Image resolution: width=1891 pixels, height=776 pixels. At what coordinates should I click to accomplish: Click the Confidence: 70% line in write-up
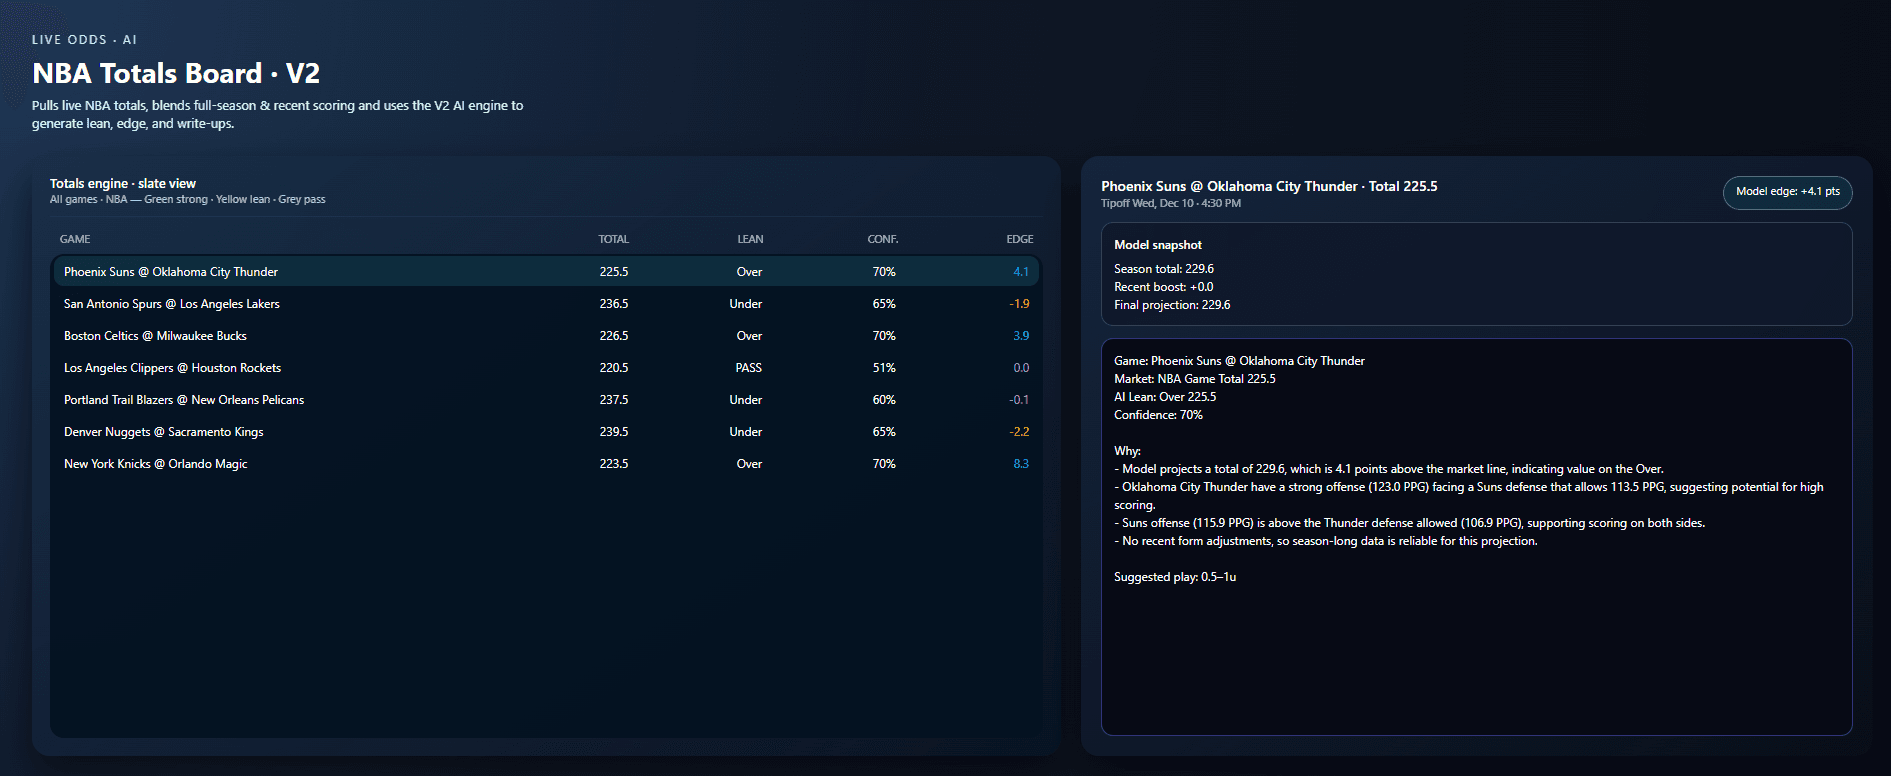click(x=1158, y=415)
